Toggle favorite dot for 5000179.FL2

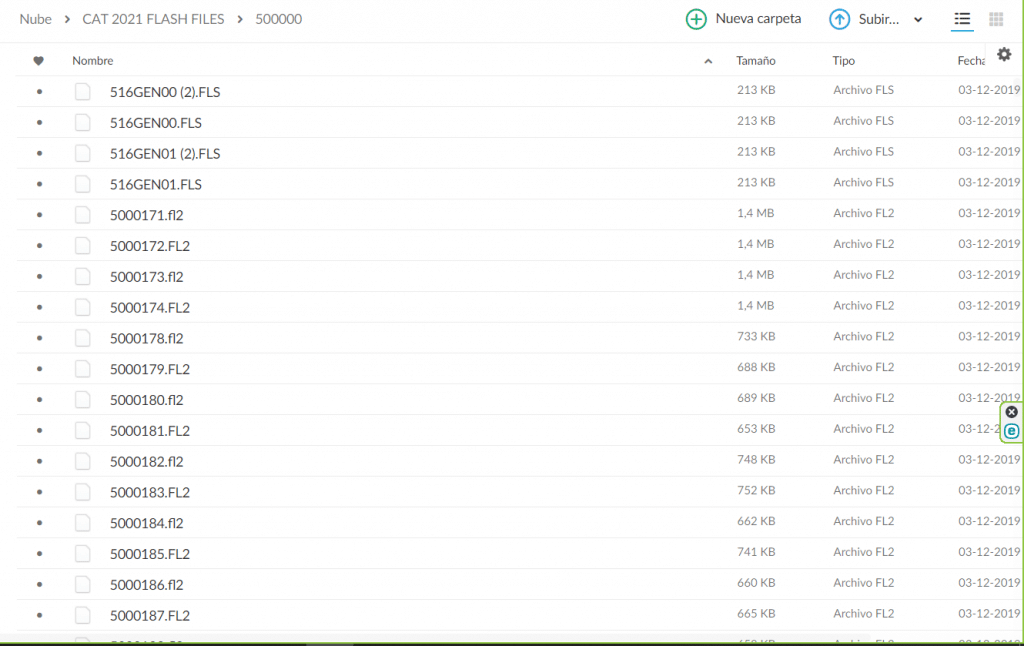click(39, 369)
